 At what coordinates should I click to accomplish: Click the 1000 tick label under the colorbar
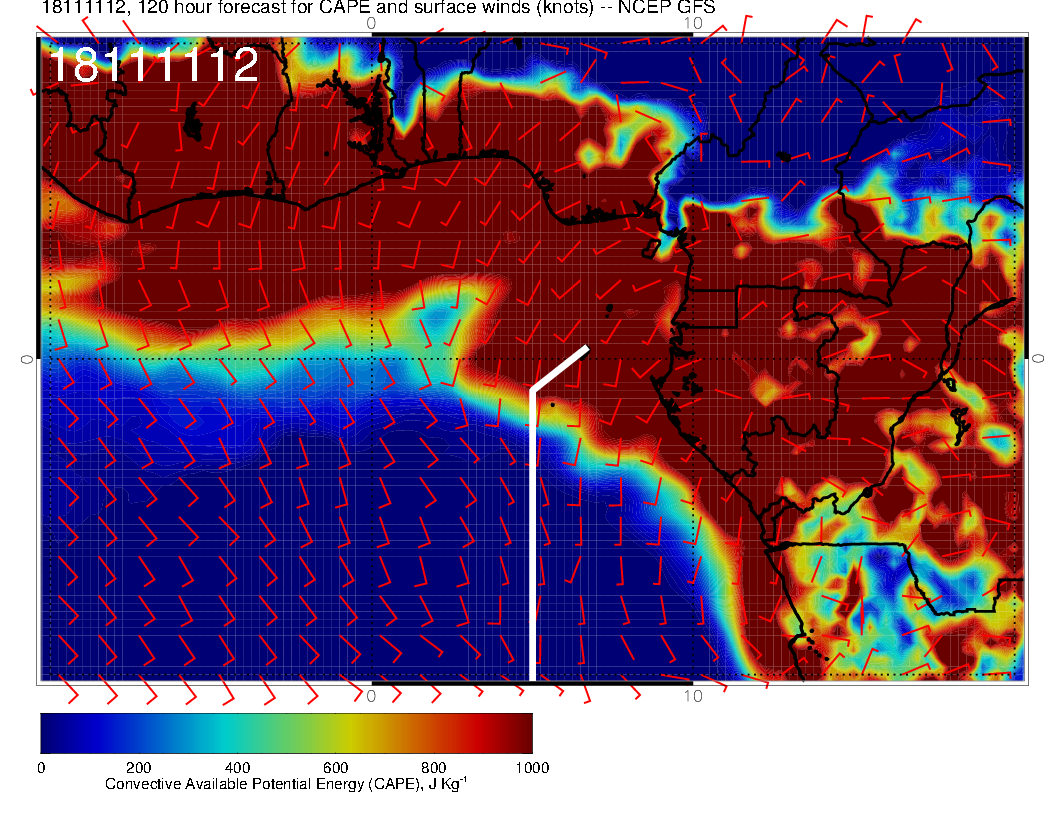(531, 768)
